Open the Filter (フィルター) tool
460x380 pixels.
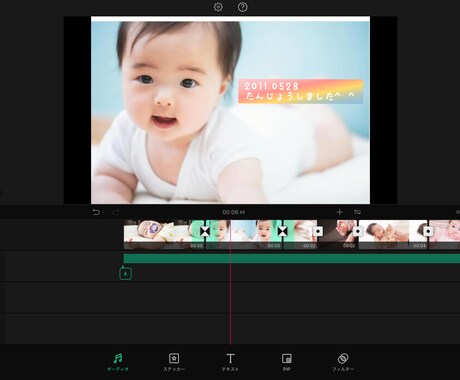343,362
